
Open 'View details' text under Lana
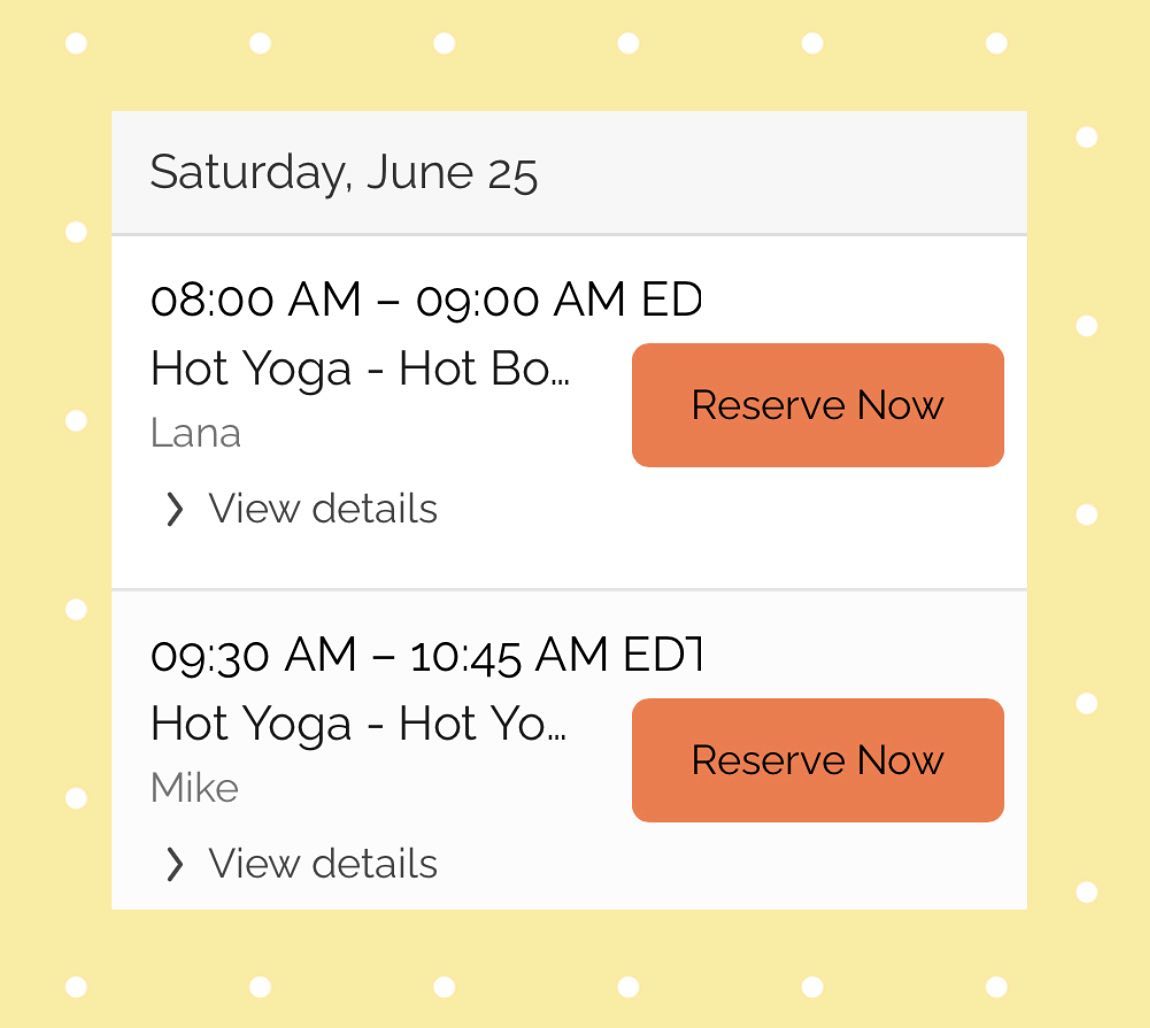[322, 509]
